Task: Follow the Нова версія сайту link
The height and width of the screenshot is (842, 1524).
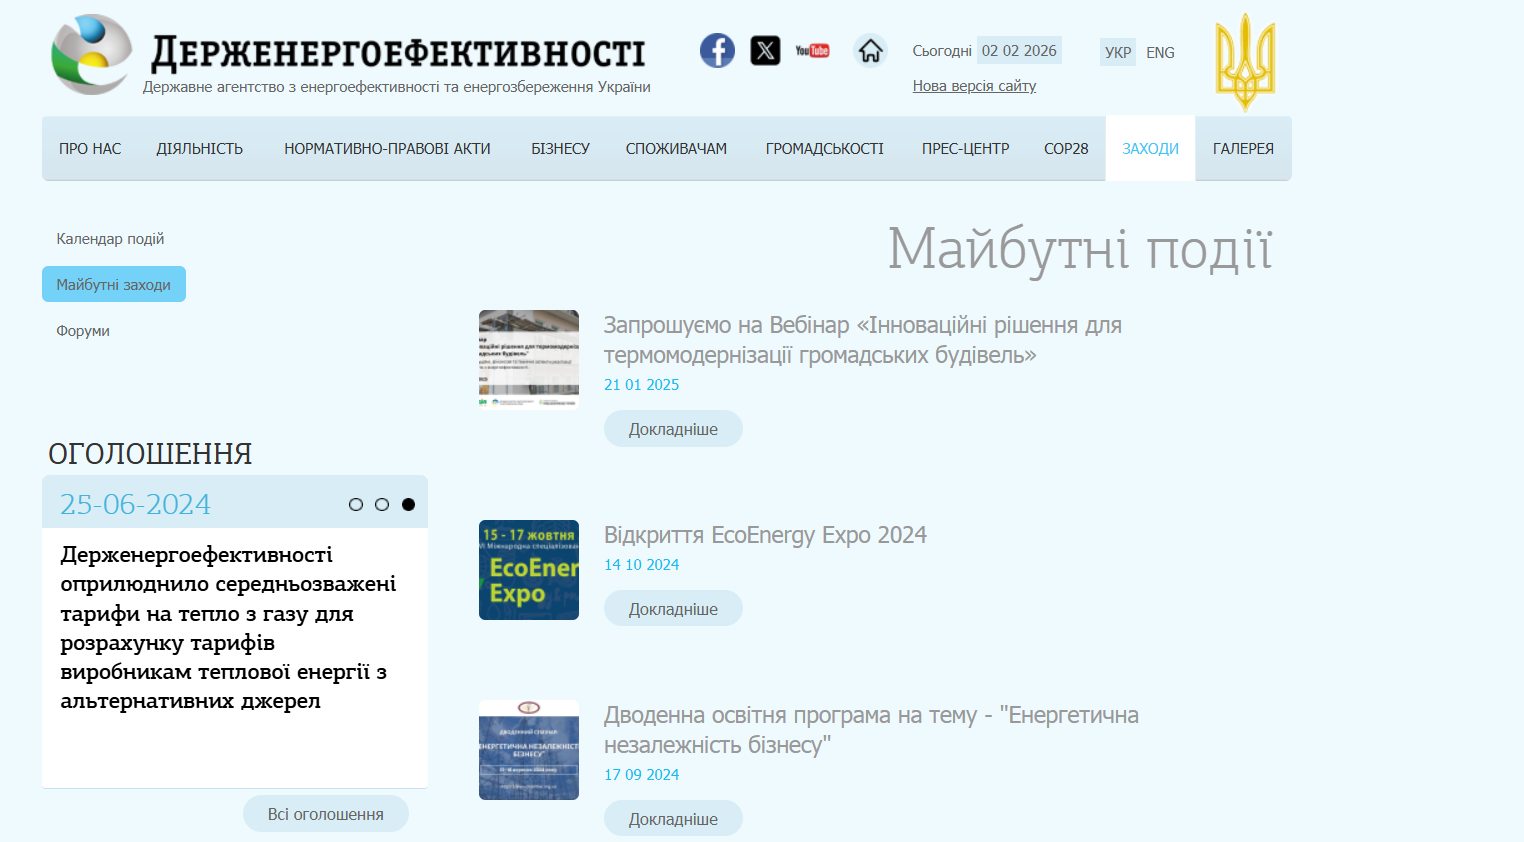Action: (x=974, y=86)
